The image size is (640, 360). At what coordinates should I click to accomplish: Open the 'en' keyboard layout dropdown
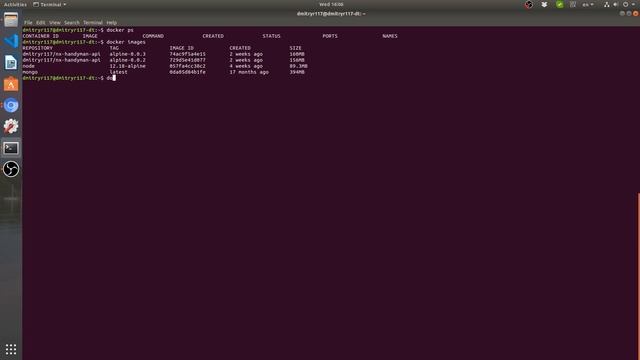coord(588,4)
